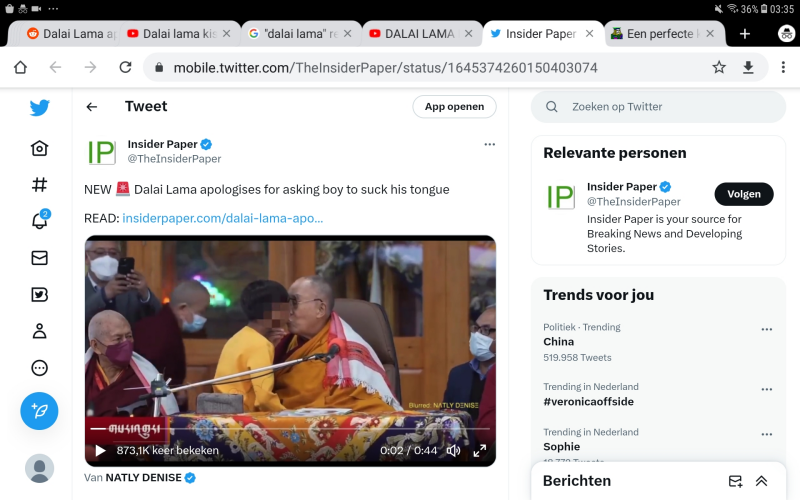Screen dimensions: 800x500
Task: Open Notifications bell with badge
Action: point(40,220)
